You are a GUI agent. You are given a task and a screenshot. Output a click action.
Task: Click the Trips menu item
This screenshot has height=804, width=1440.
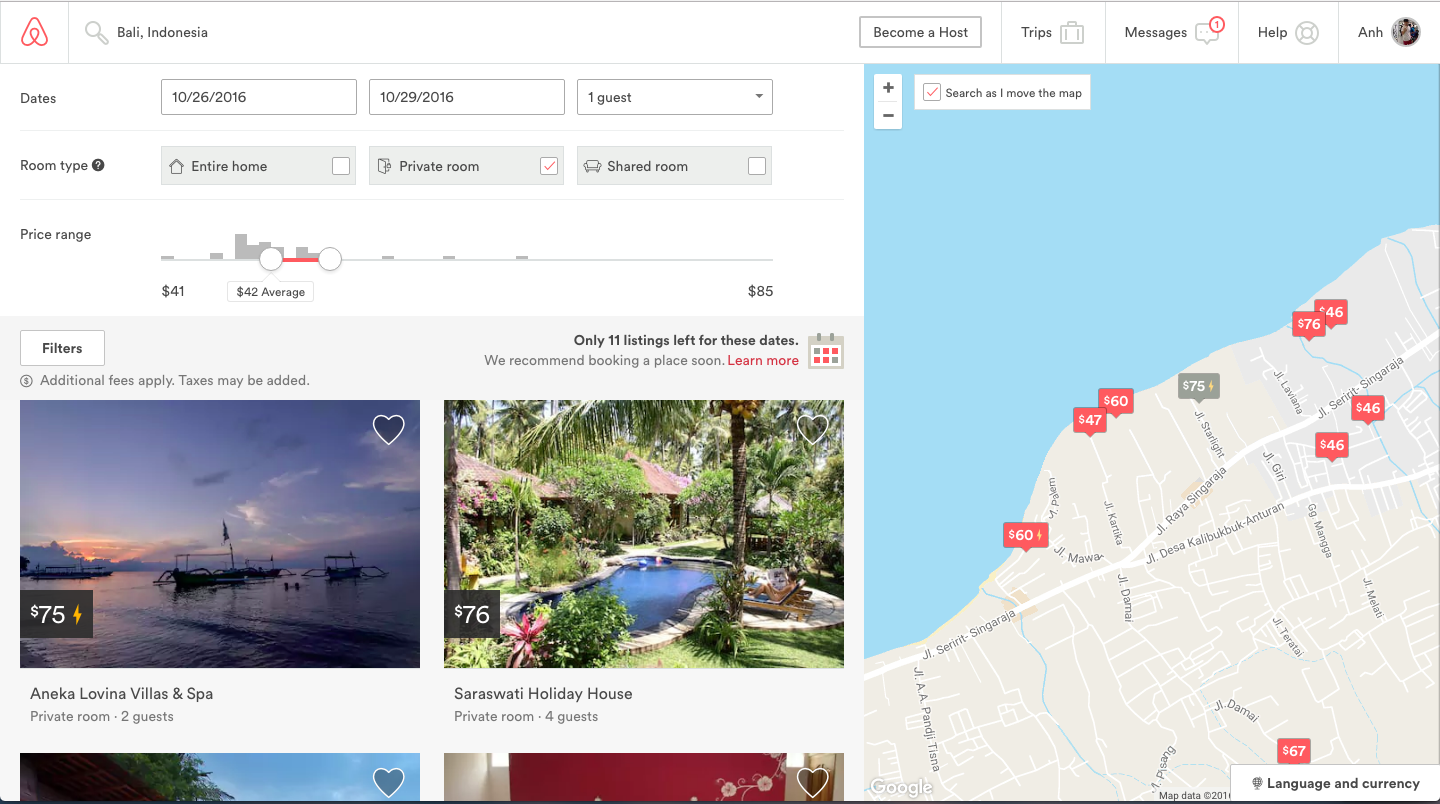pyautogui.click(x=1053, y=32)
